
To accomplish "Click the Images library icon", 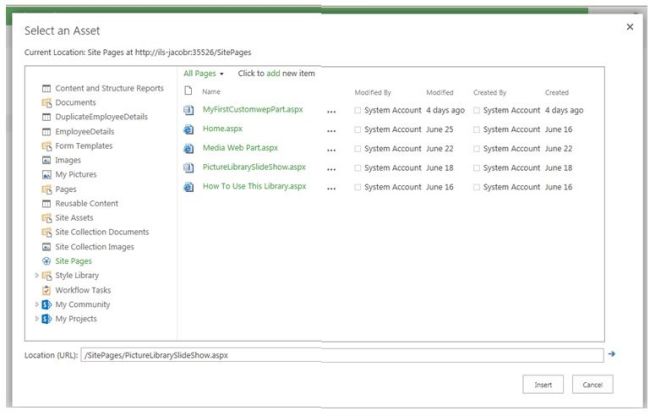I will click(x=46, y=160).
